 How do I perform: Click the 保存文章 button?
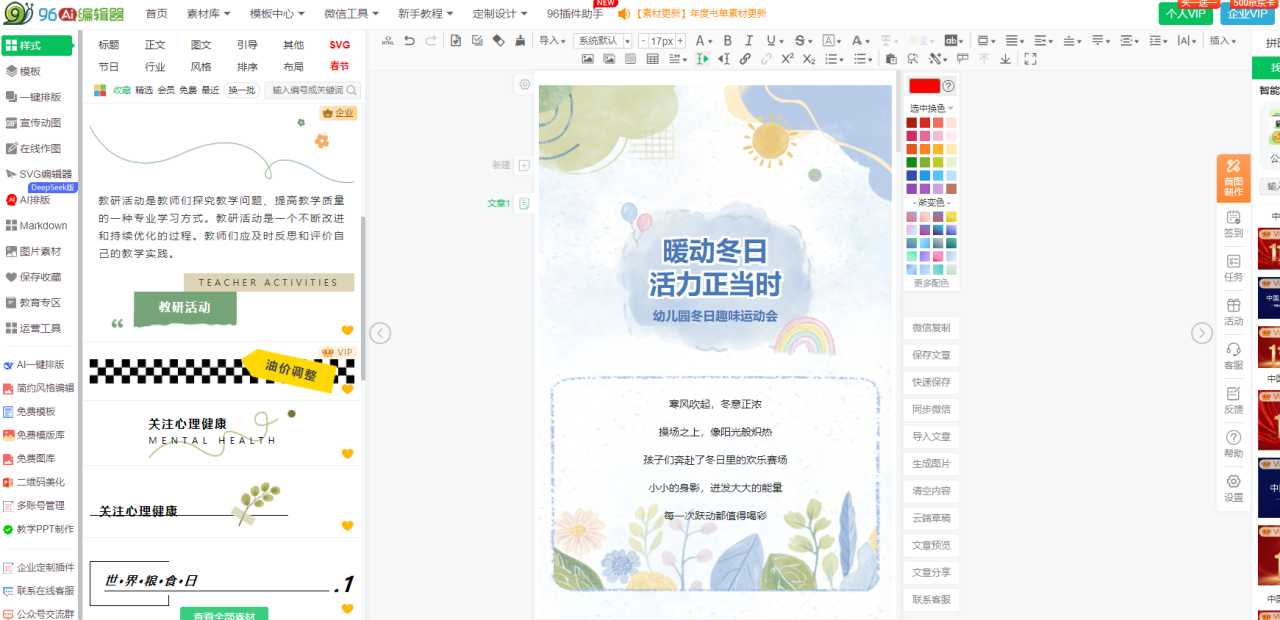(x=931, y=355)
